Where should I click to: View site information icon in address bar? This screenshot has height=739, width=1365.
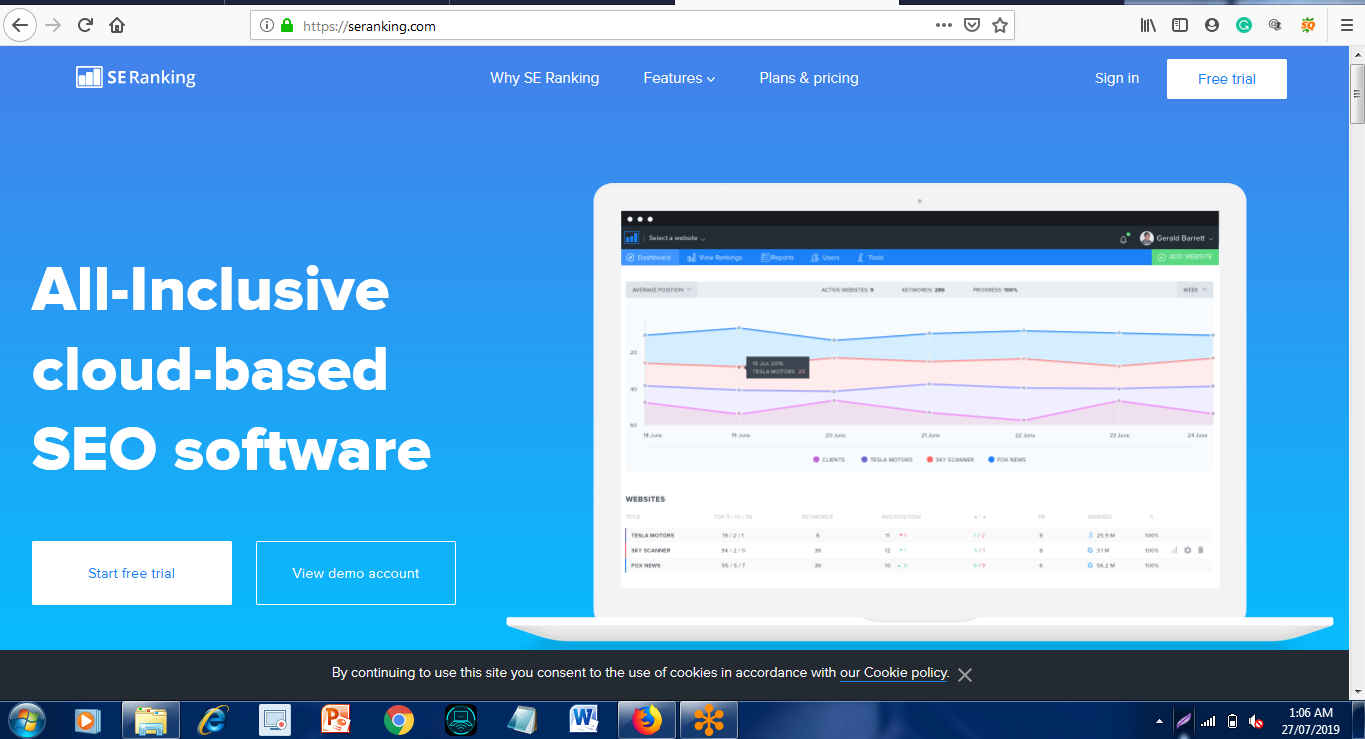coord(267,26)
